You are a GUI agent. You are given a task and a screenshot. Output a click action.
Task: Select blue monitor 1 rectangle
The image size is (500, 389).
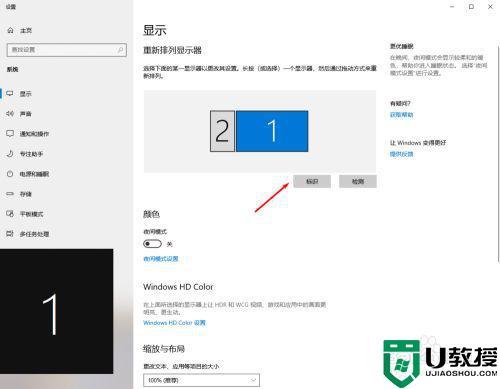(x=272, y=131)
